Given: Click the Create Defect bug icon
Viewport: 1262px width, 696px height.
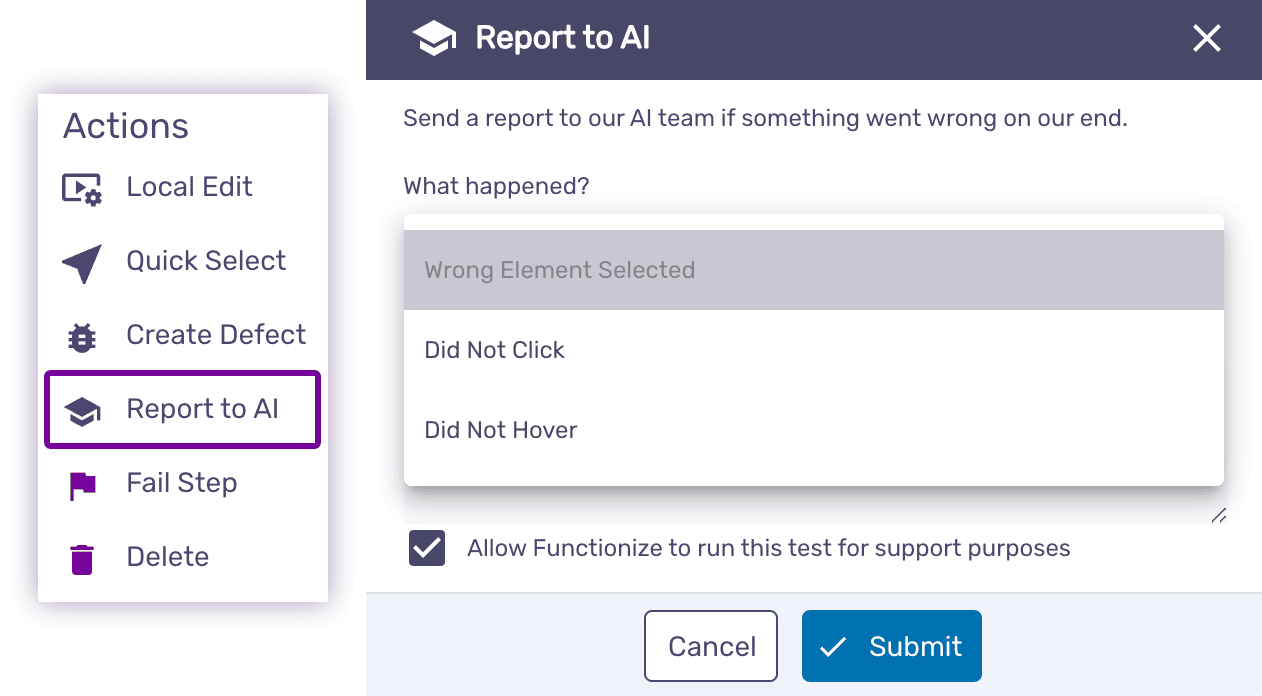Looking at the screenshot, I should click(82, 337).
